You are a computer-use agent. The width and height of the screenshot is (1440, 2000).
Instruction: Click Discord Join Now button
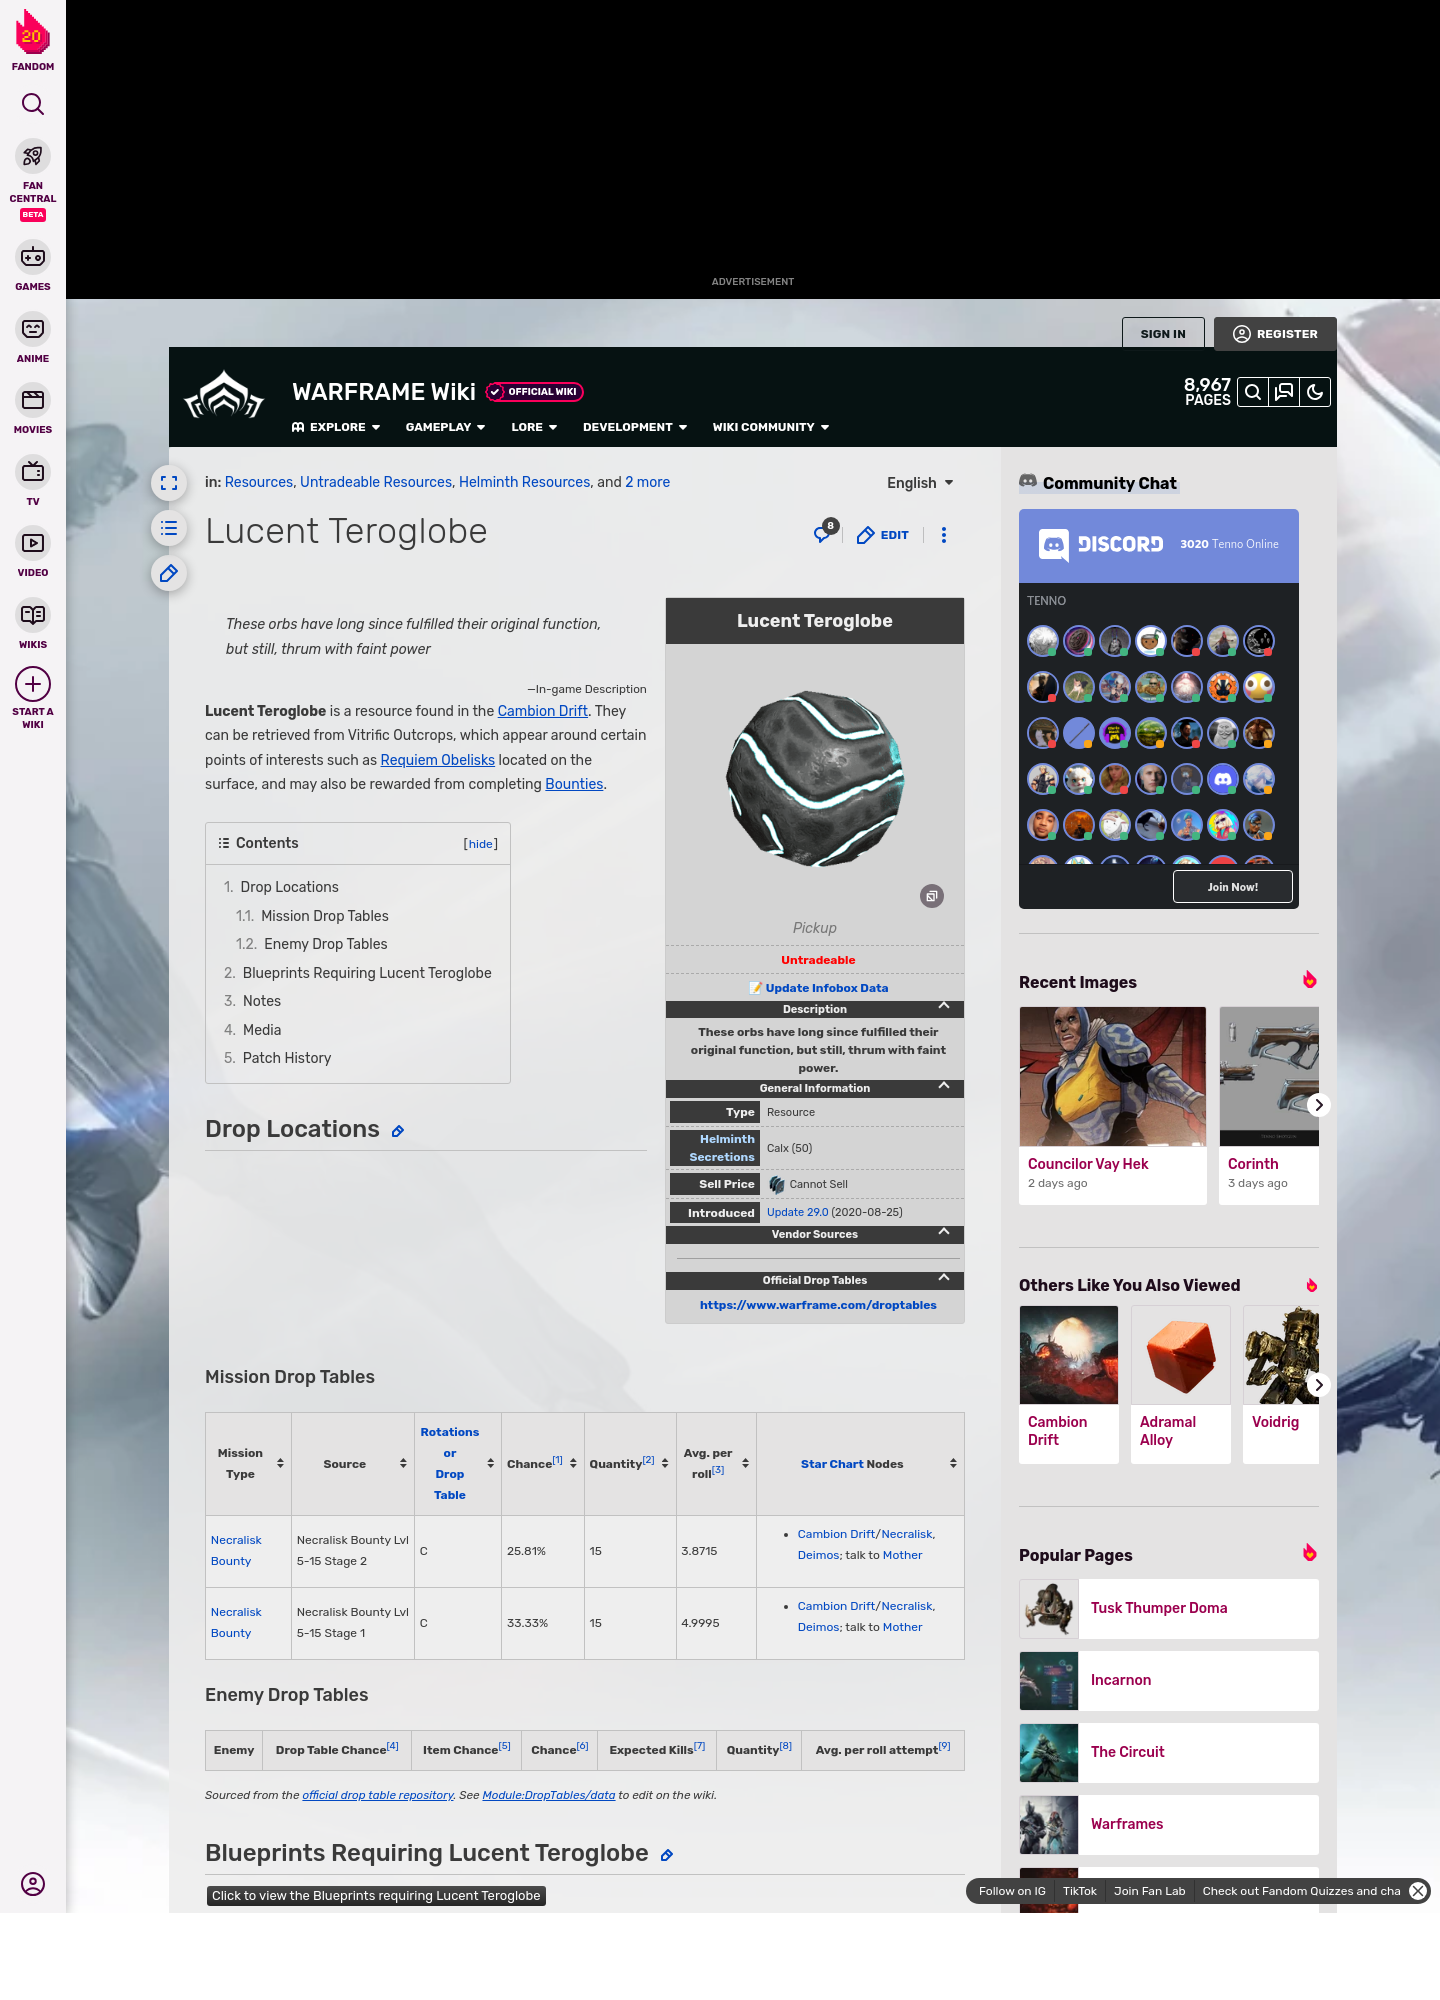[x=1232, y=887]
